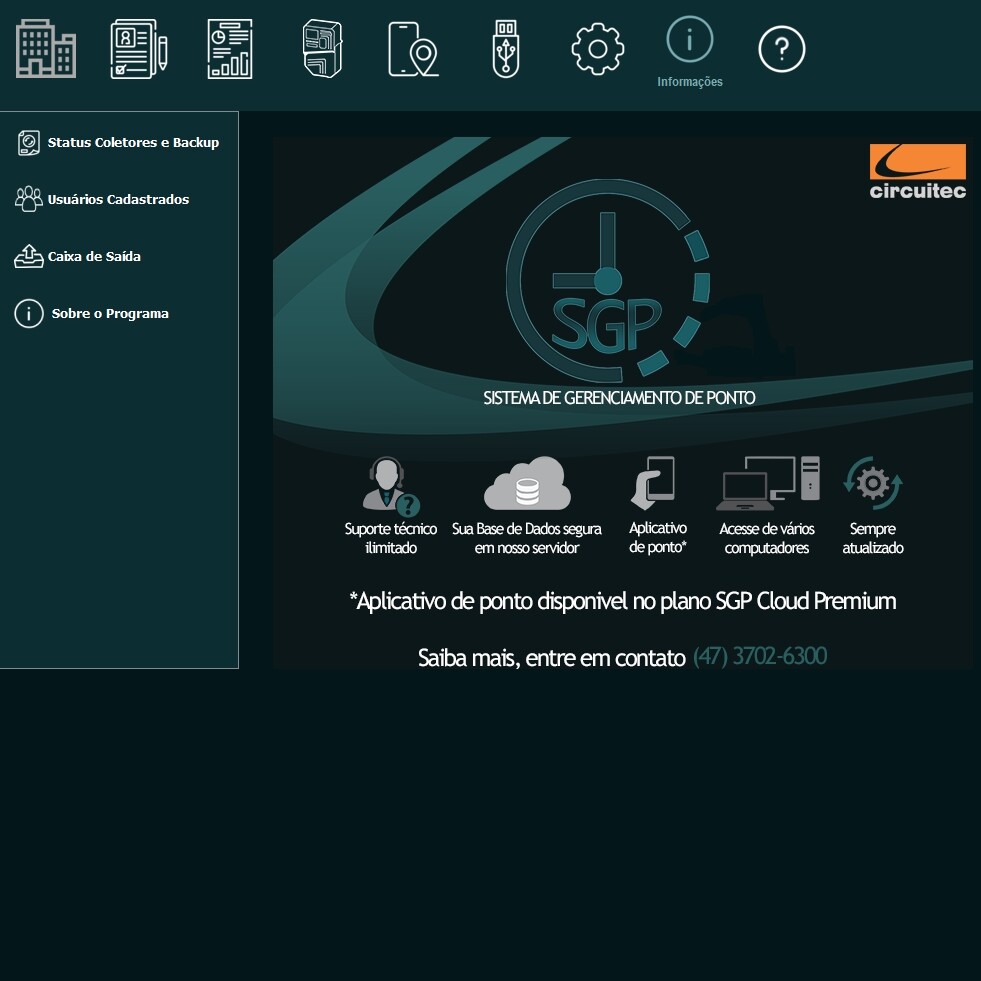981x981 pixels.
Task: Click the SGP clock logo
Action: (x=607, y=280)
